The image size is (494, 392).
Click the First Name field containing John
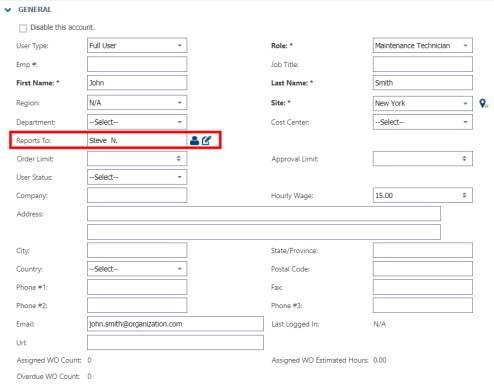pyautogui.click(x=137, y=83)
